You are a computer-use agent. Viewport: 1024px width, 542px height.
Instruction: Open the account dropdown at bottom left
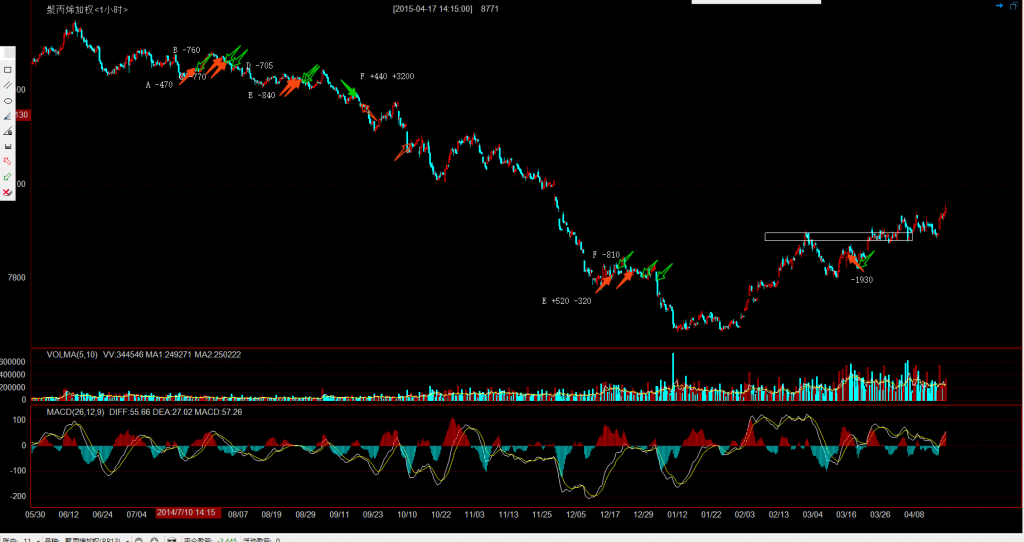[x=40, y=539]
